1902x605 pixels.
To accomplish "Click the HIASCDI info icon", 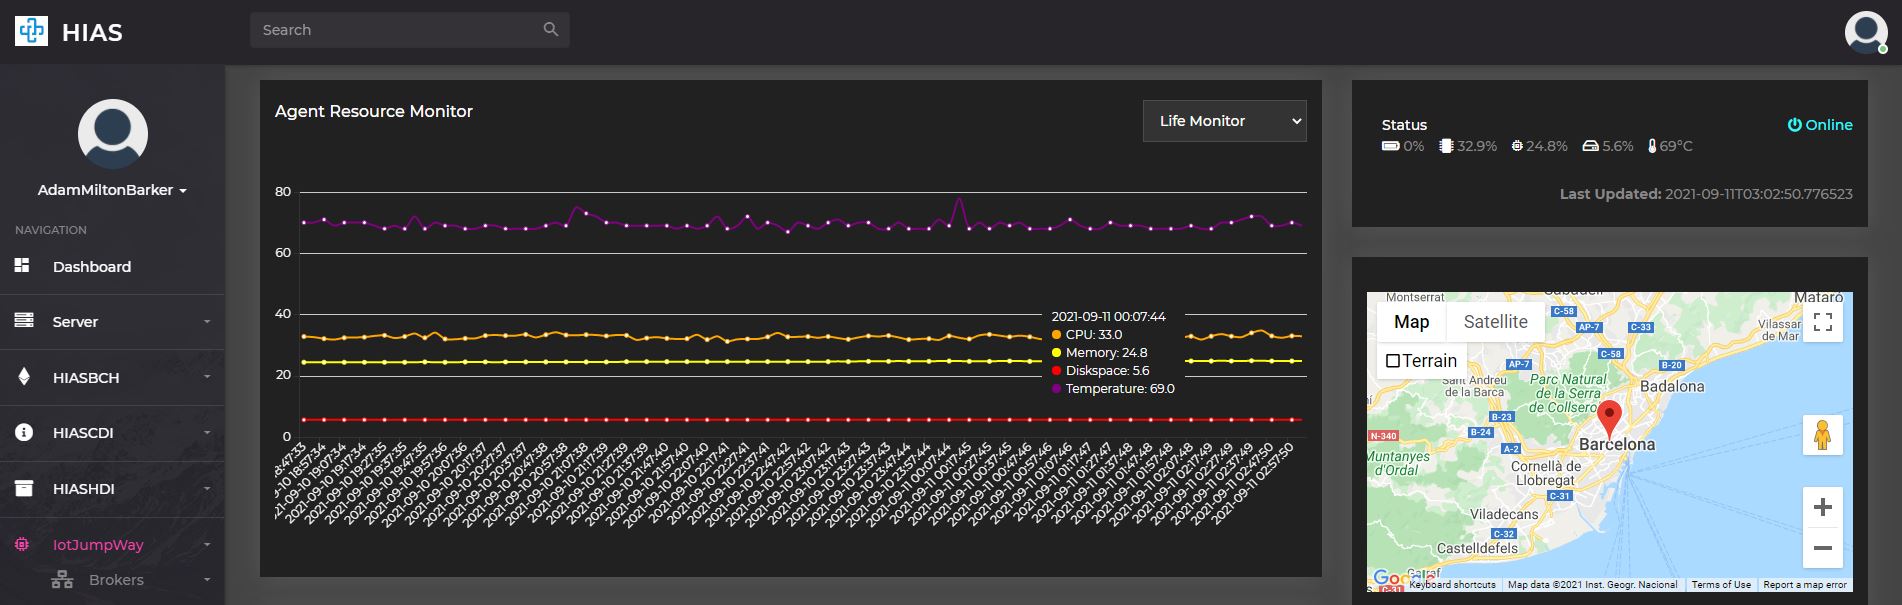I will tap(24, 433).
